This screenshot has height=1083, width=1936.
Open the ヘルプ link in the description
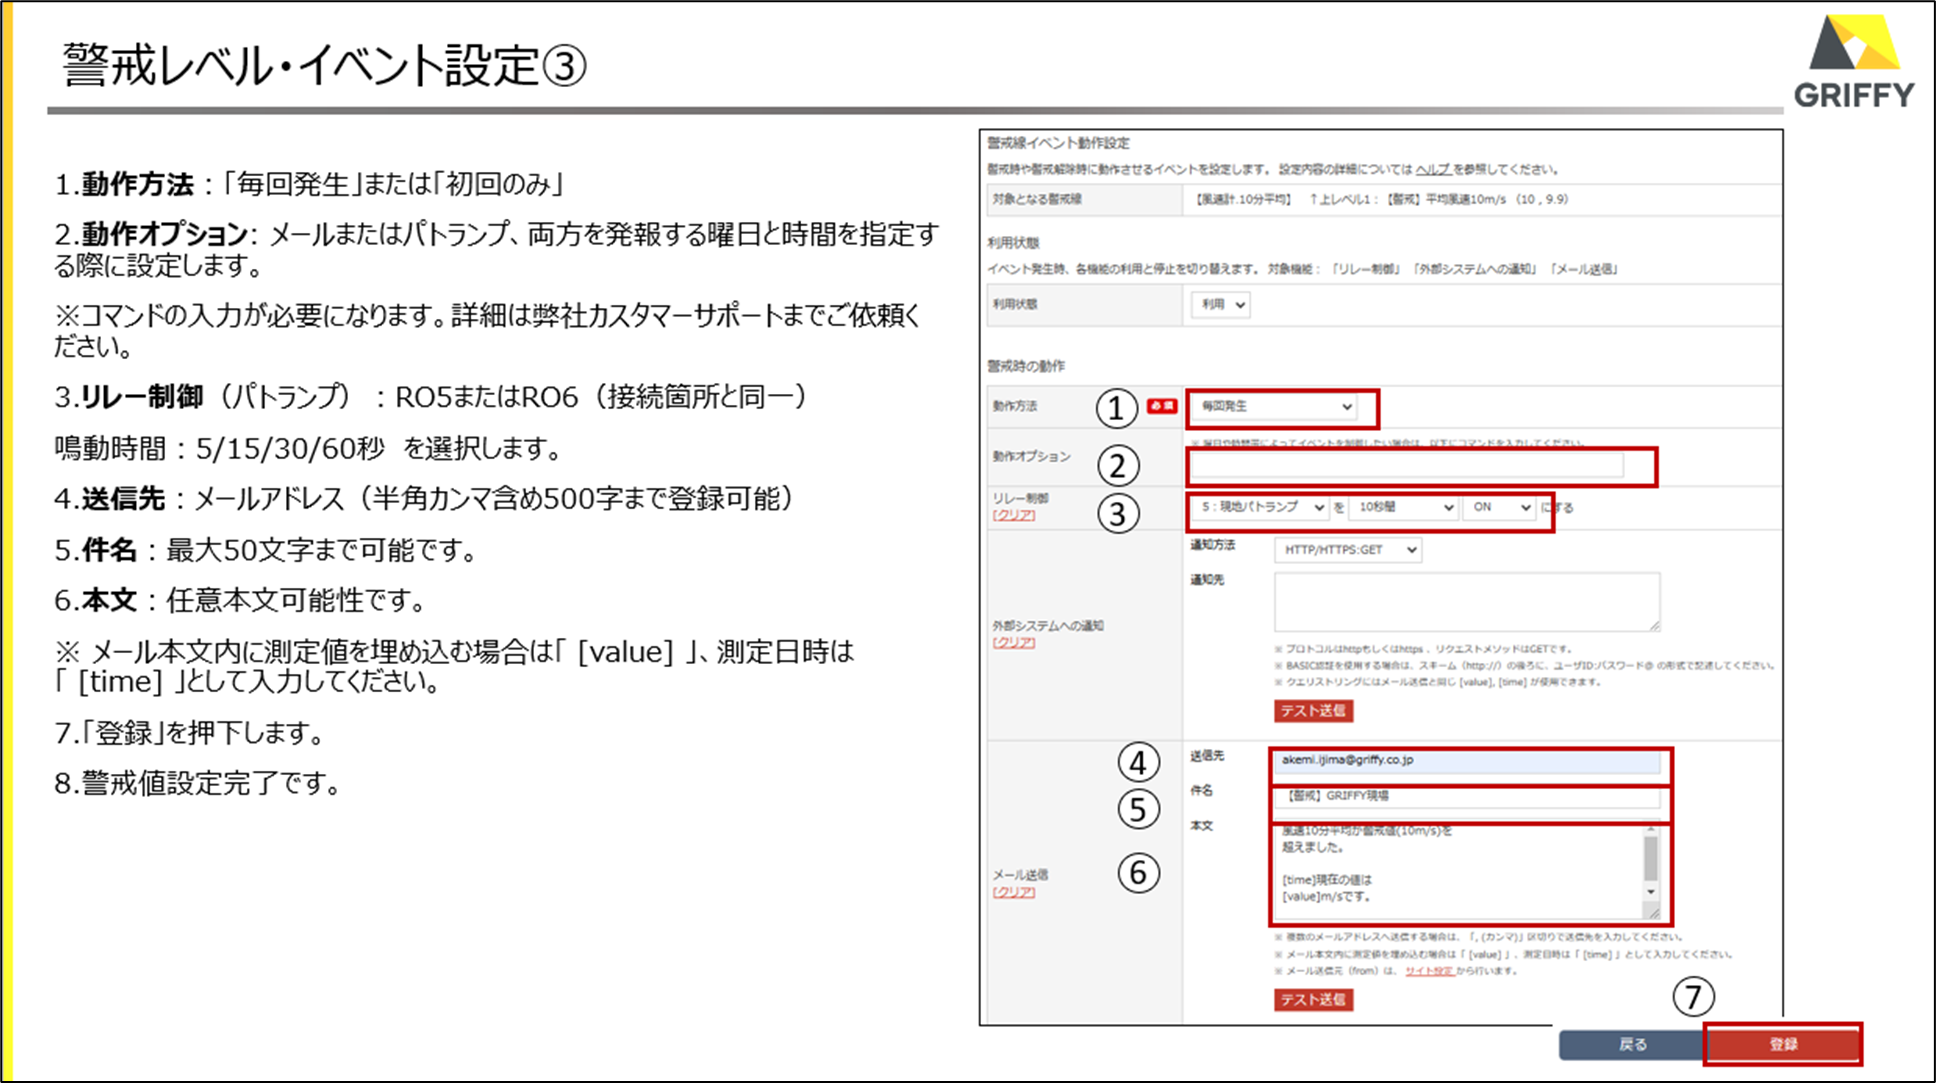[x=1432, y=170]
